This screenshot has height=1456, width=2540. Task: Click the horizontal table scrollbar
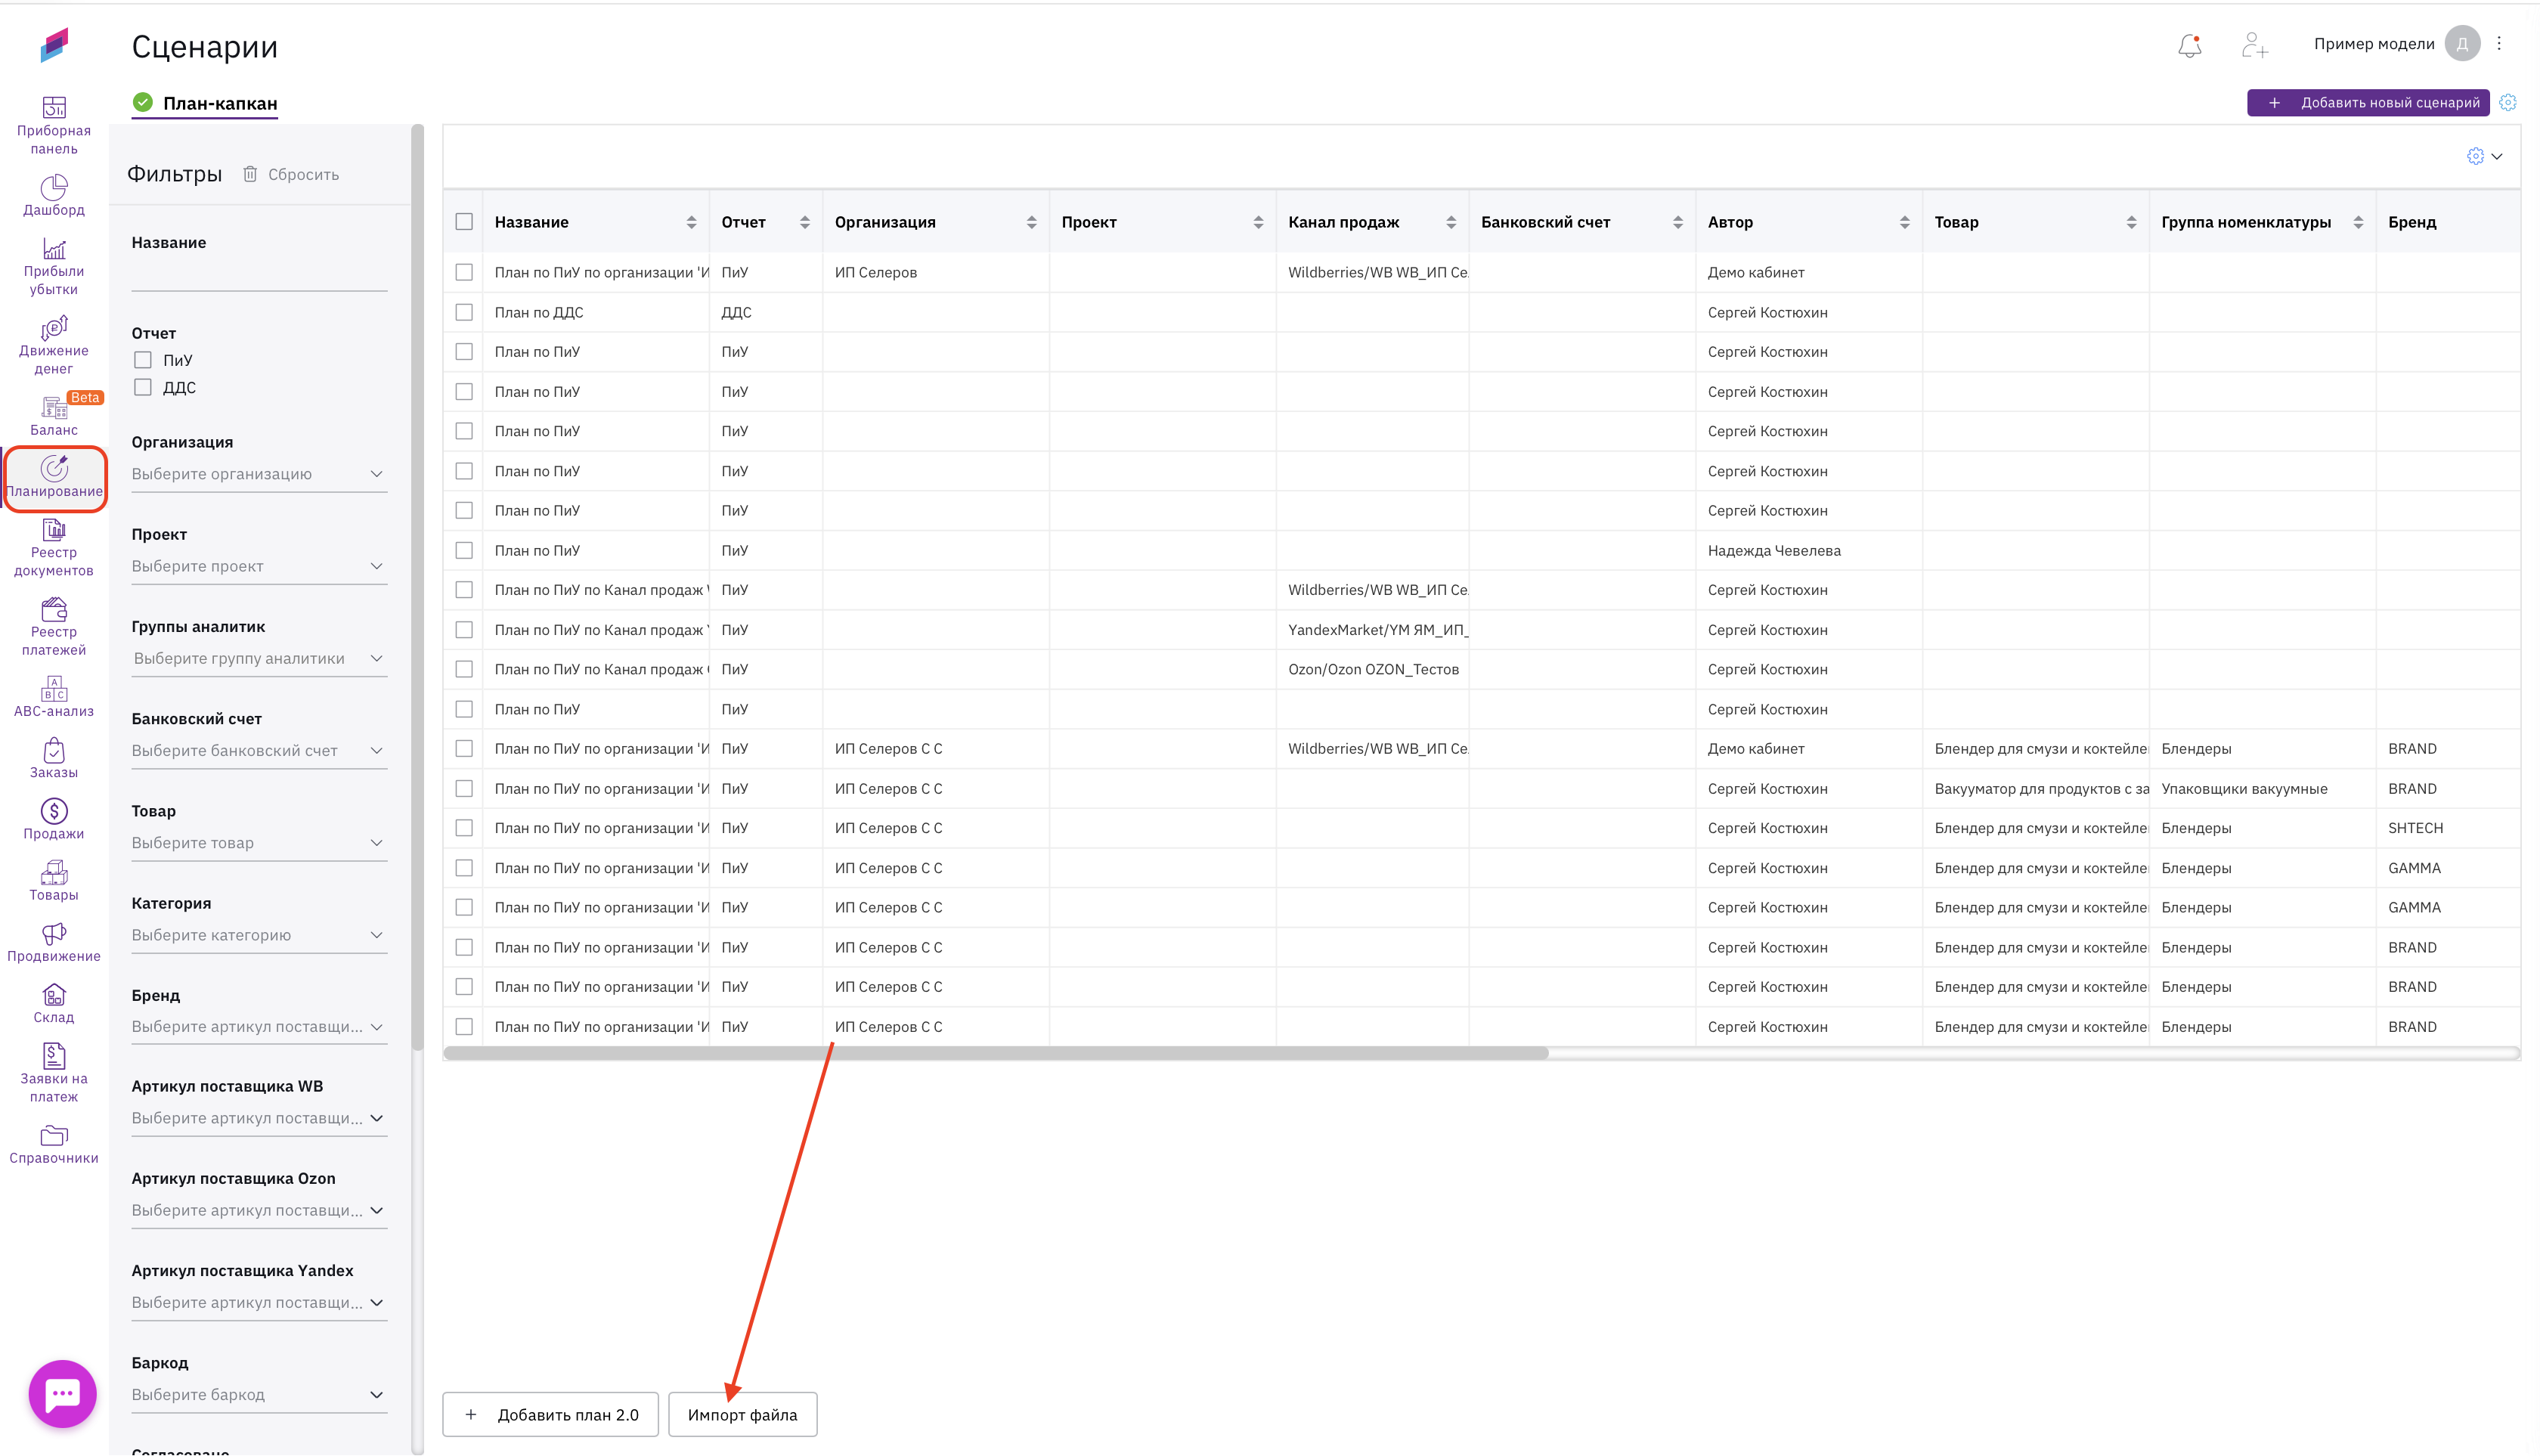[x=995, y=1053]
